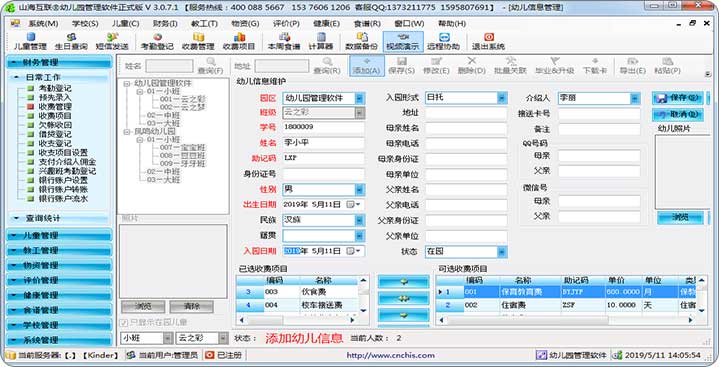This screenshot has width=719, height=367.
Task: Open the 状态 dropdown showing 在园
Action: point(502,252)
